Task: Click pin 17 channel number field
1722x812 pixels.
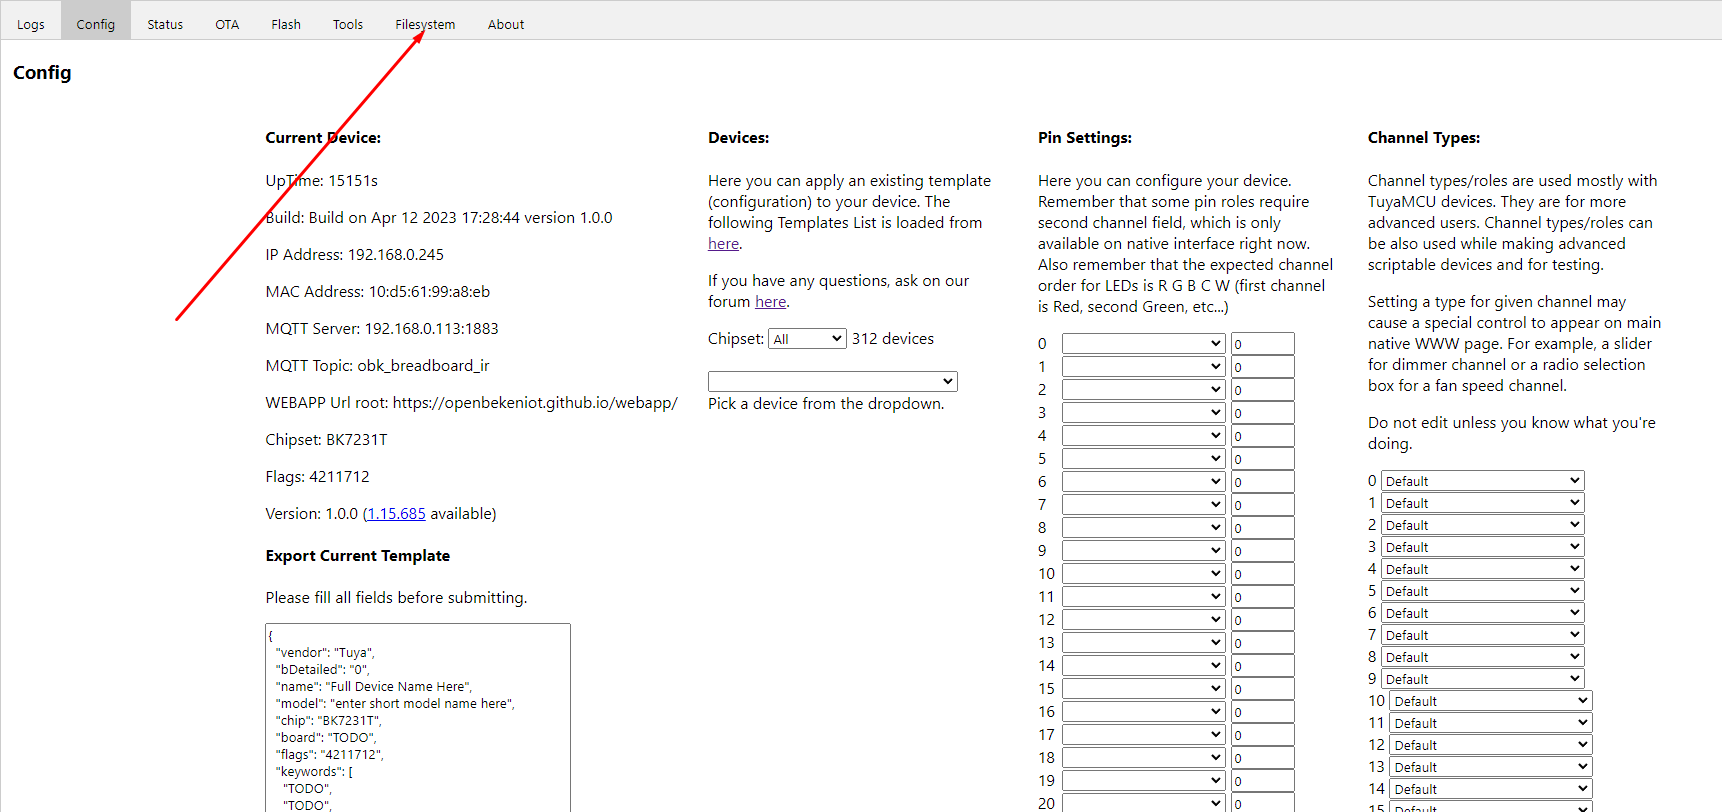Action: 1262,735
